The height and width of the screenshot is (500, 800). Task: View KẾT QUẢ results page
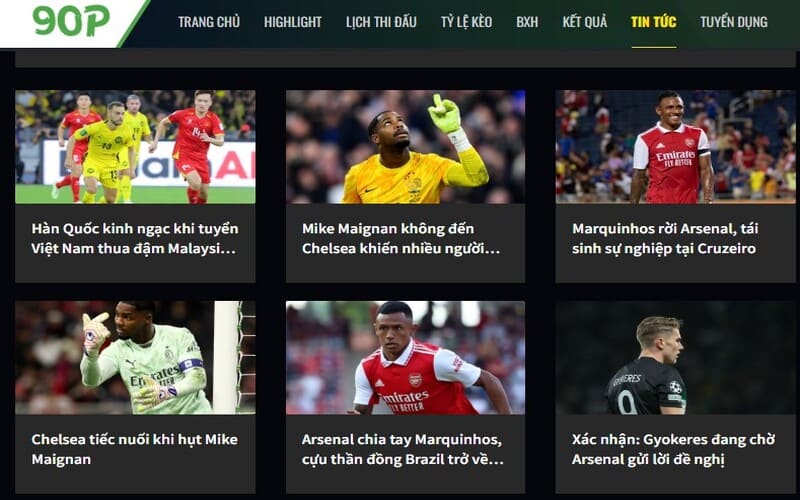pos(585,22)
